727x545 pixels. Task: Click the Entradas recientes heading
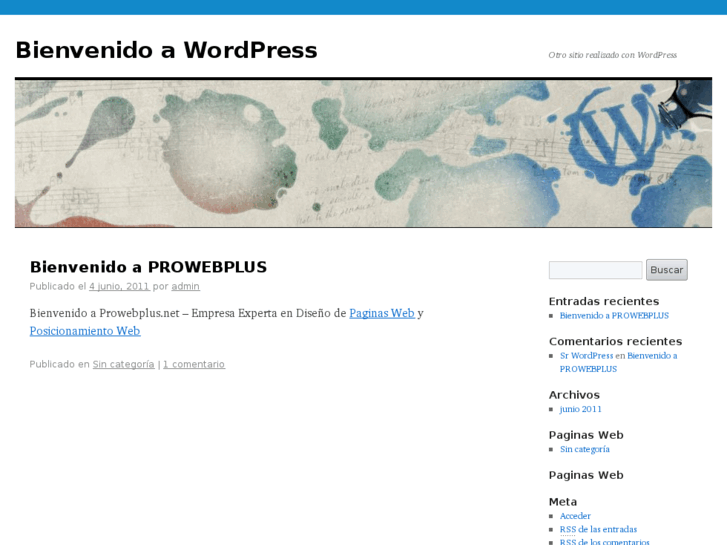coord(604,301)
